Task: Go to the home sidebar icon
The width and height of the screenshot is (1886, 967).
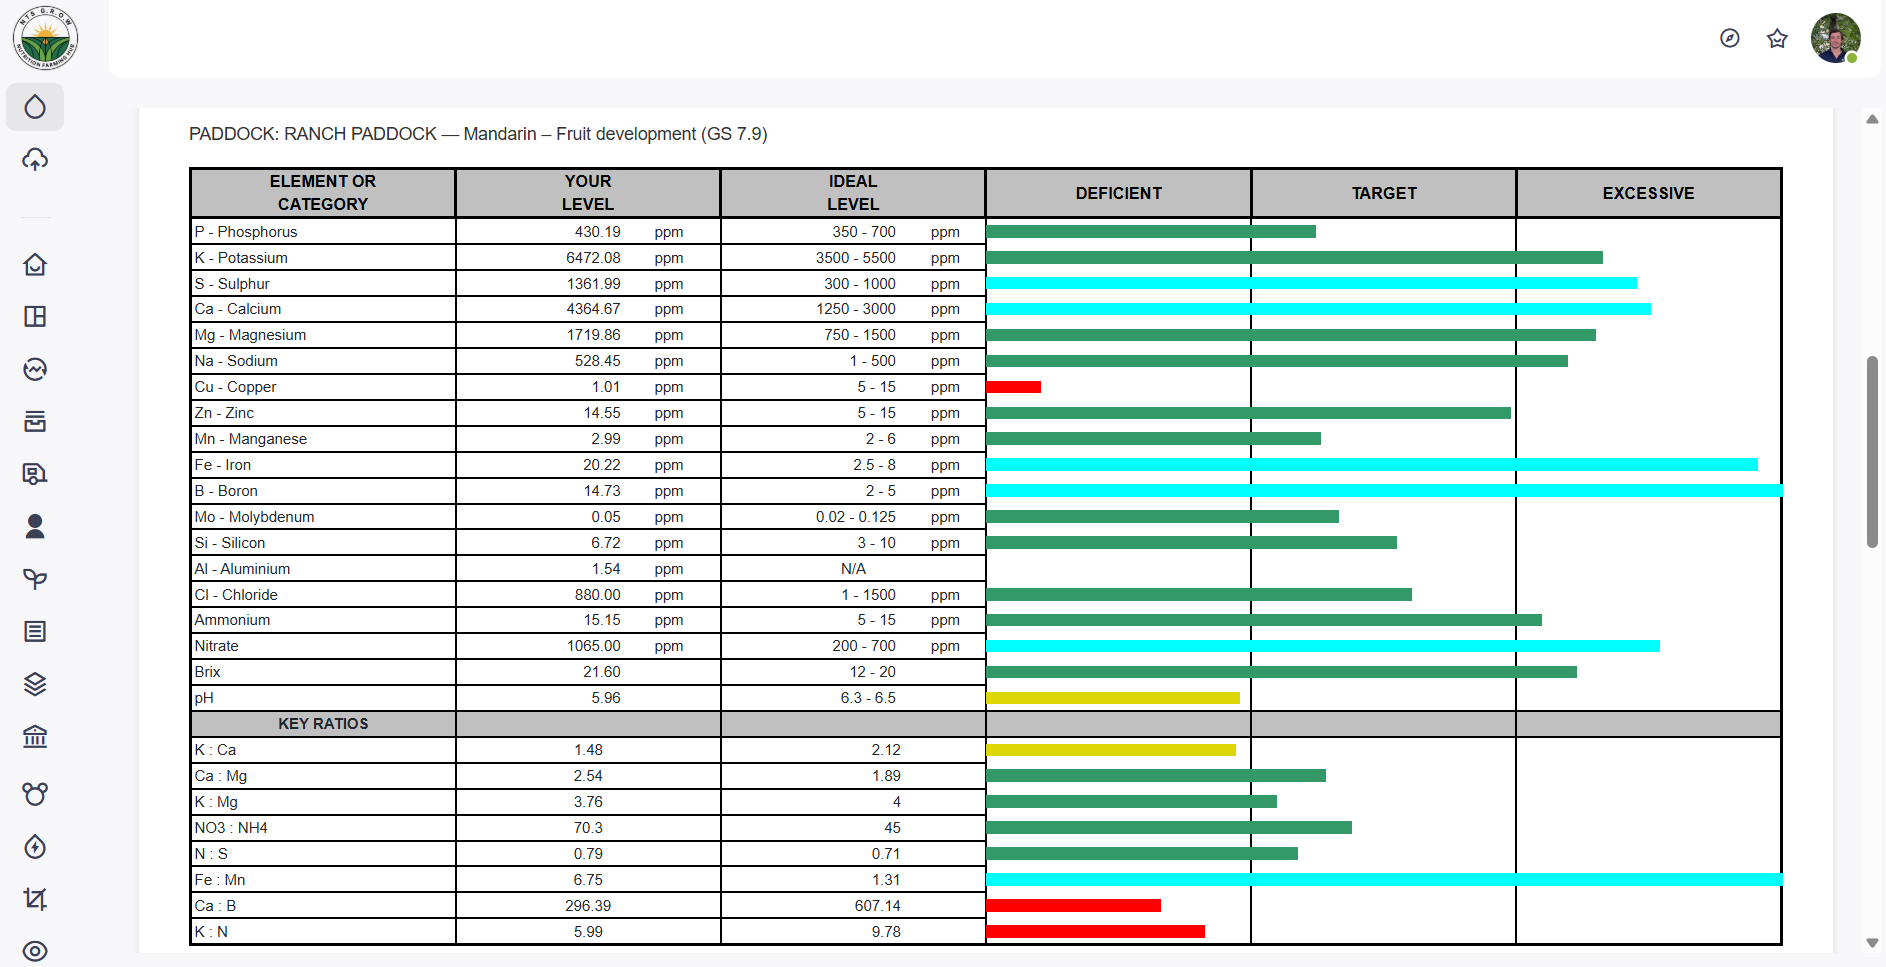Action: click(x=35, y=264)
